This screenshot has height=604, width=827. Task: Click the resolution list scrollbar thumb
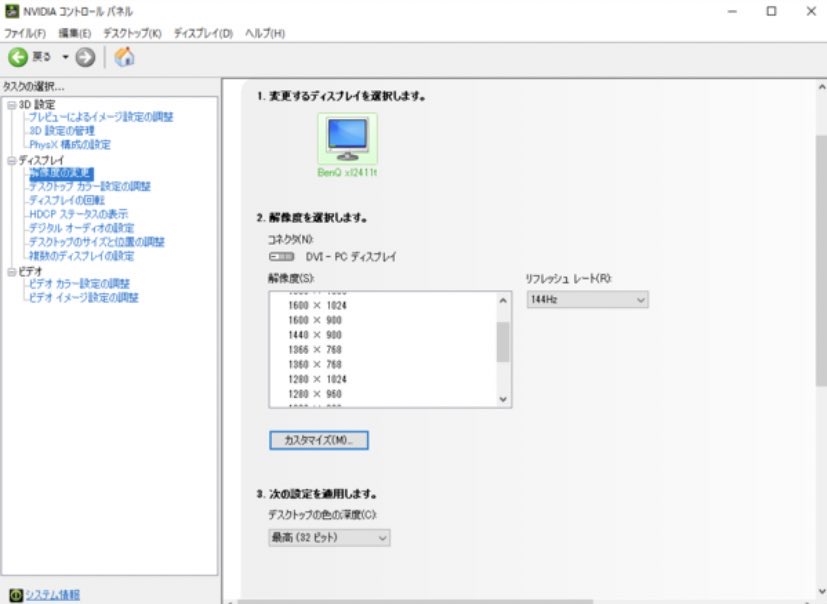pyautogui.click(x=503, y=342)
